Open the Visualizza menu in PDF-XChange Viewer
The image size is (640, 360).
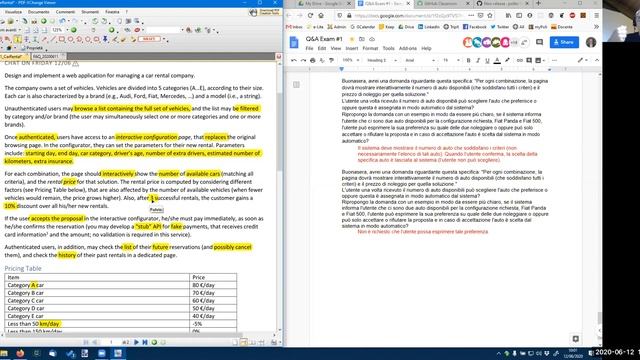pos(13,12)
